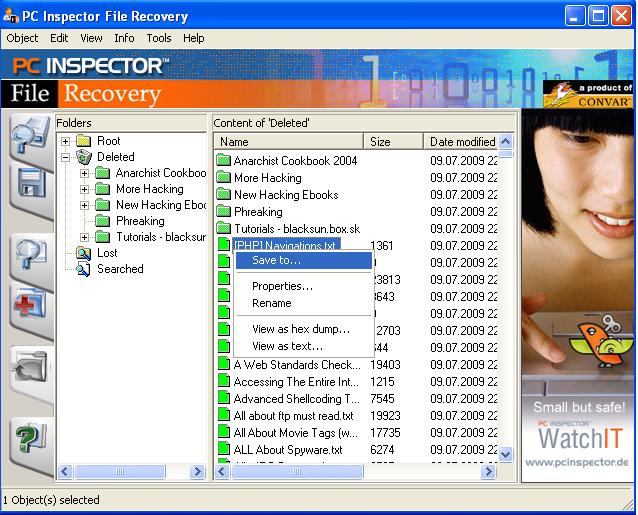Image resolution: width=638 pixels, height=515 pixels.
Task: Click the floppy disk save icon in sidebar
Action: (31, 184)
